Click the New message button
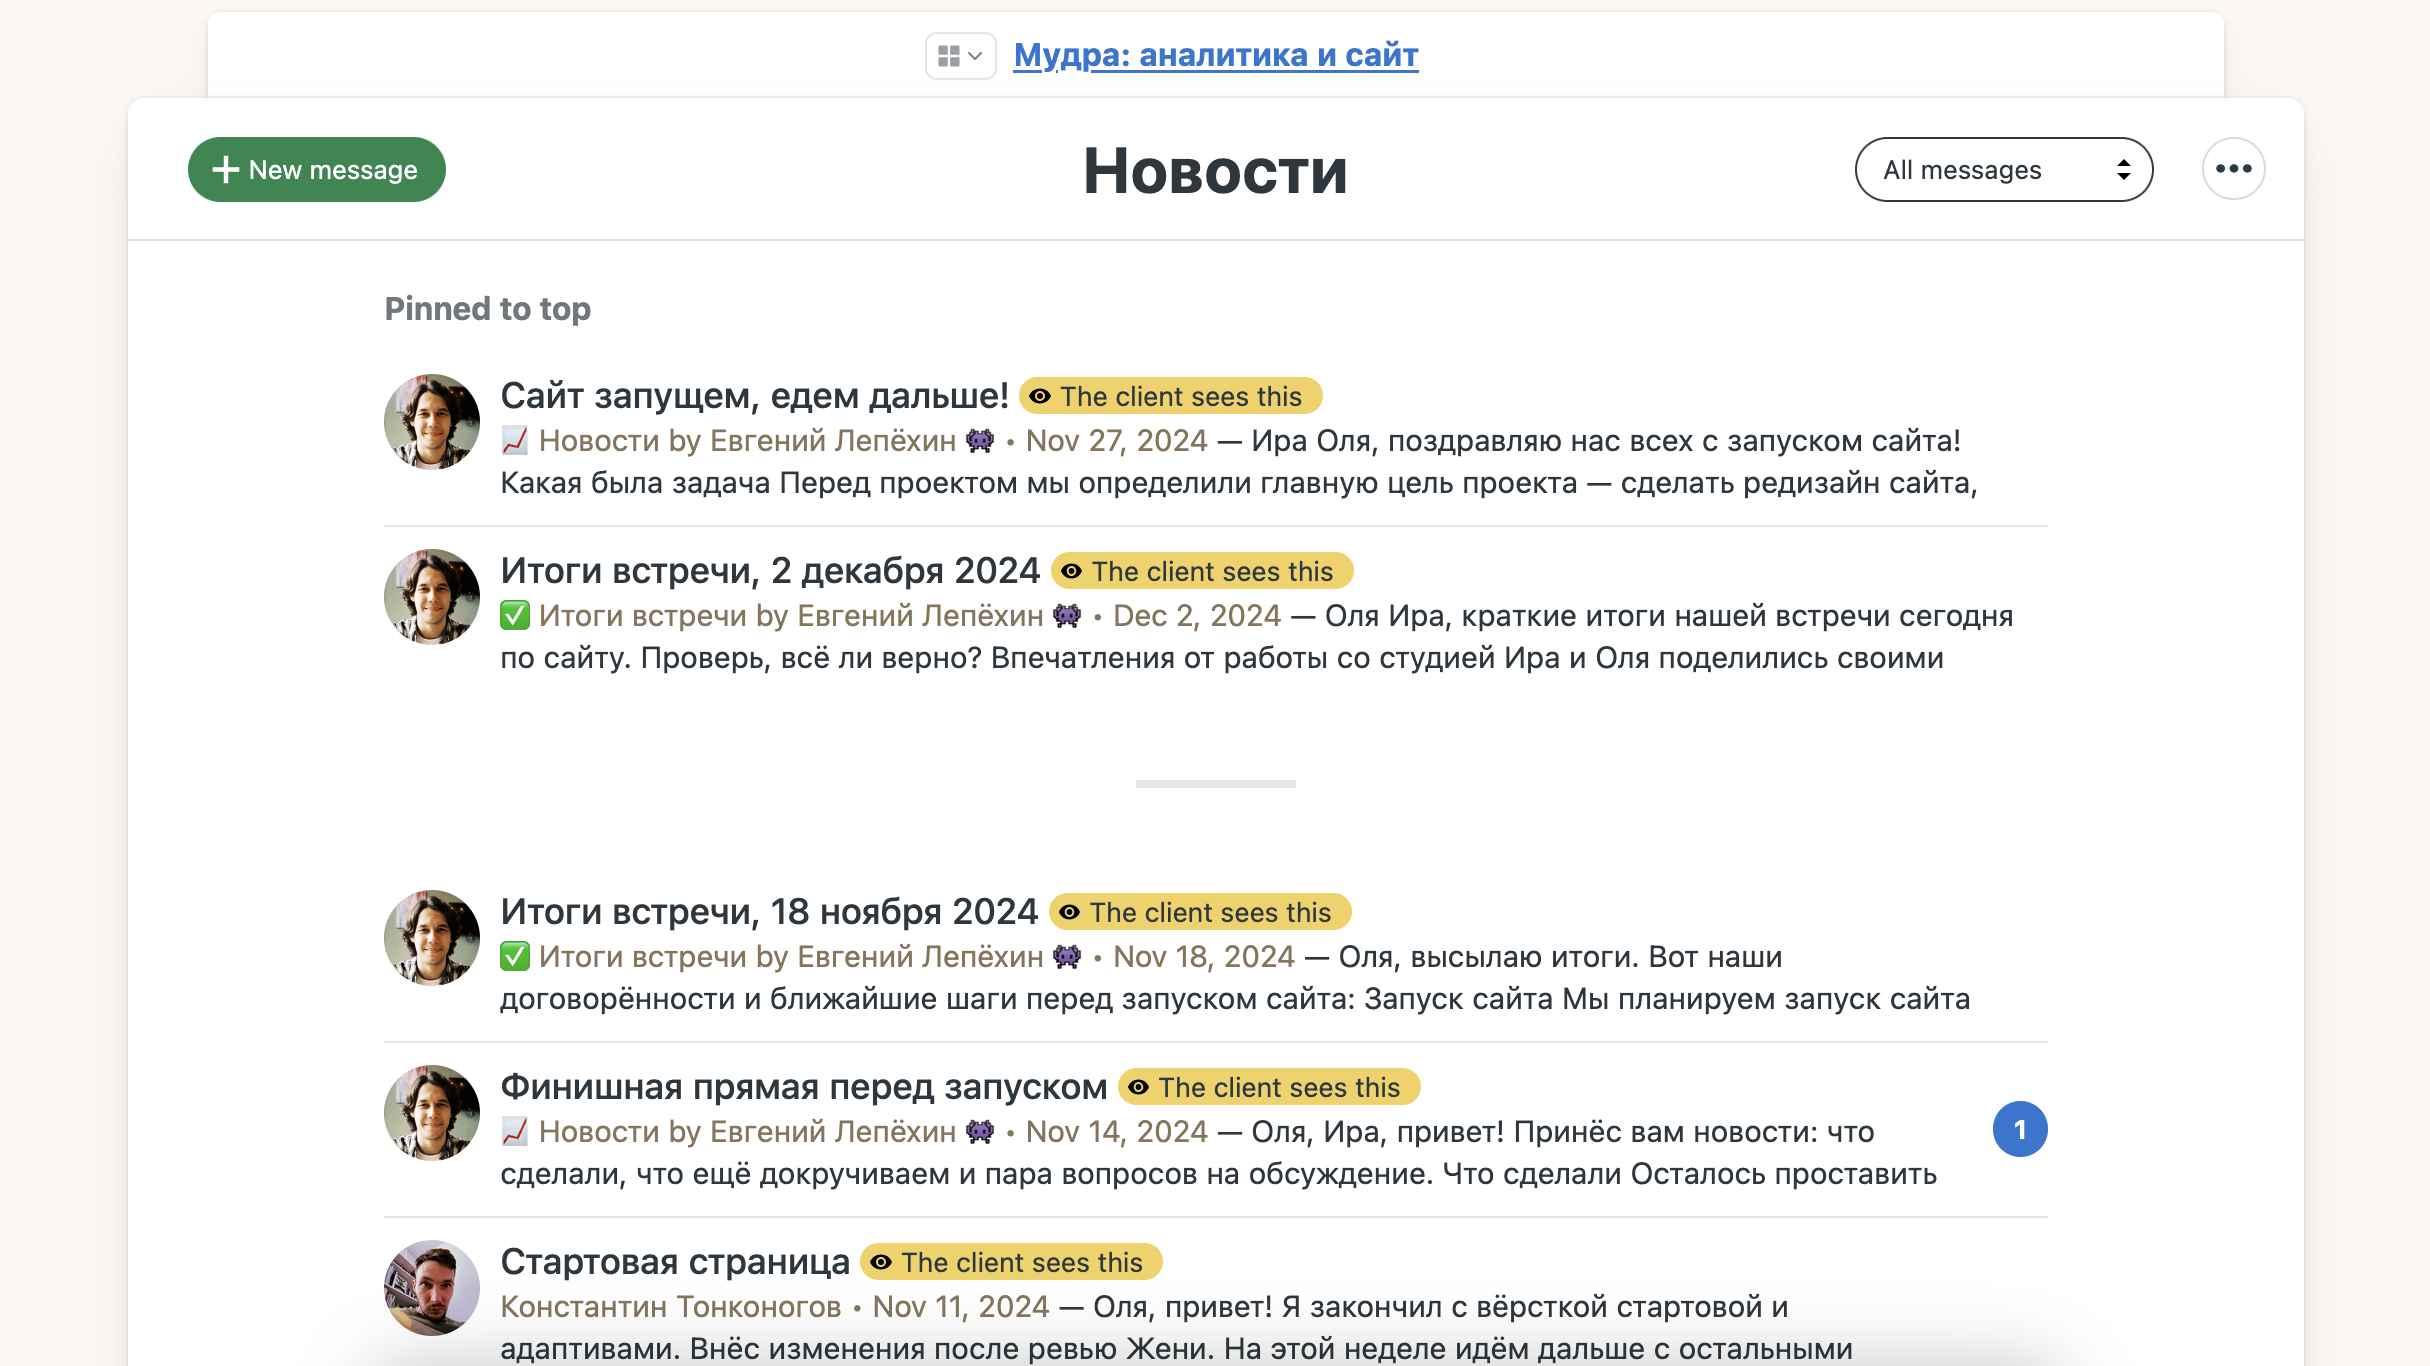 (316, 170)
